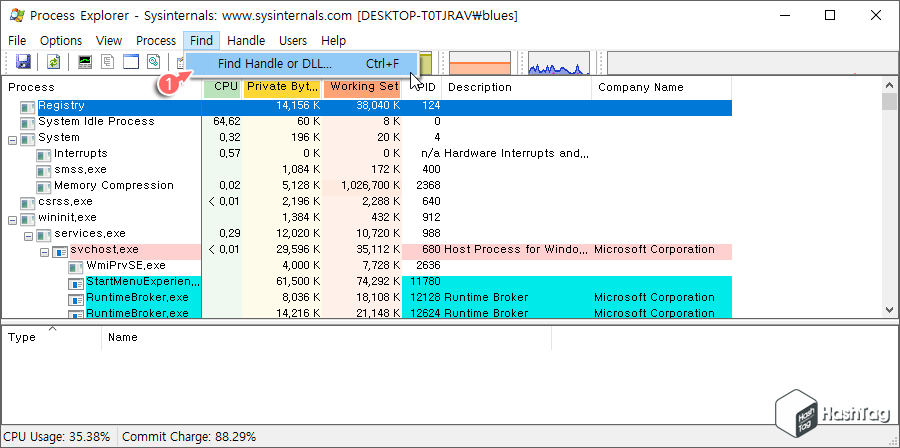Sort by the Private Bytes column header
The image size is (900, 448).
282,87
